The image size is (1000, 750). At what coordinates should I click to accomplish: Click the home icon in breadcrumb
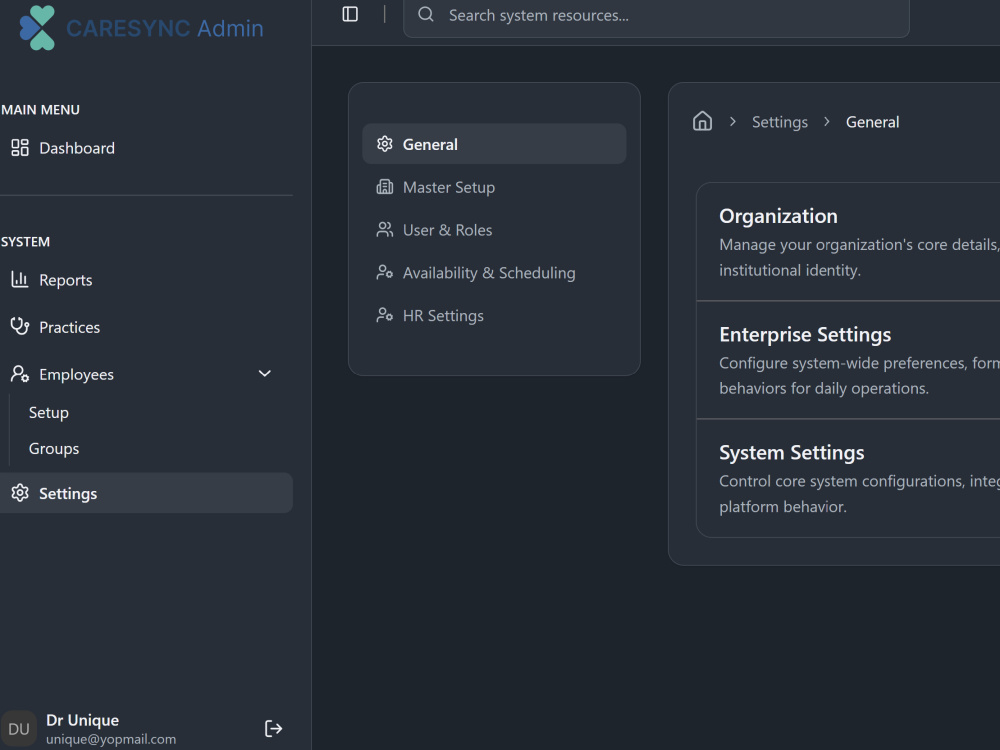(702, 121)
